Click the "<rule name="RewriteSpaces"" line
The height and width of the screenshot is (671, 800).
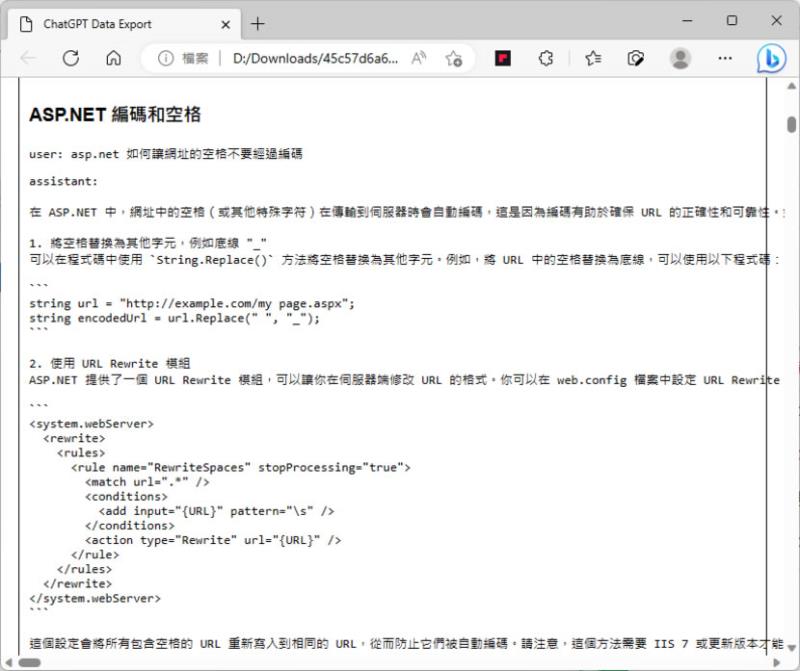click(241, 467)
